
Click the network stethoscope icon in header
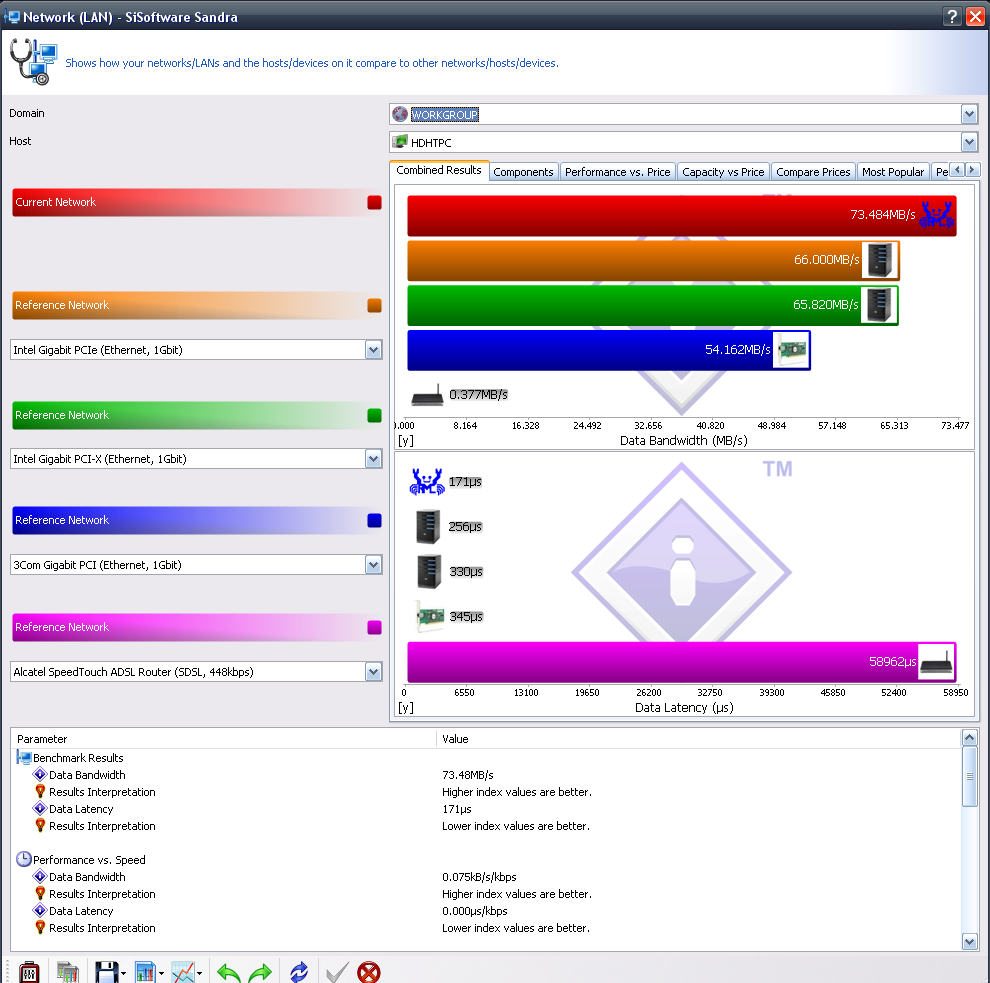[x=33, y=61]
